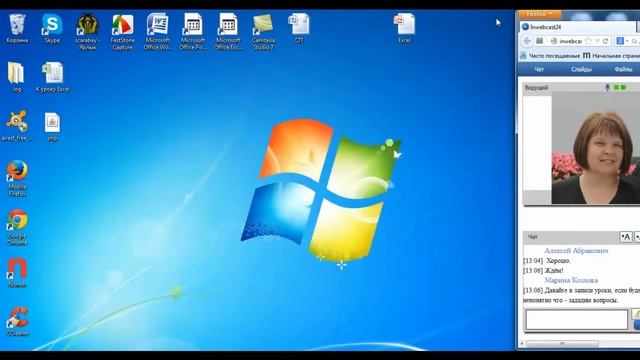Screen dimensions: 640x360
Task: Open the Часто посещаемые bookmarks item
Action: [549, 56]
